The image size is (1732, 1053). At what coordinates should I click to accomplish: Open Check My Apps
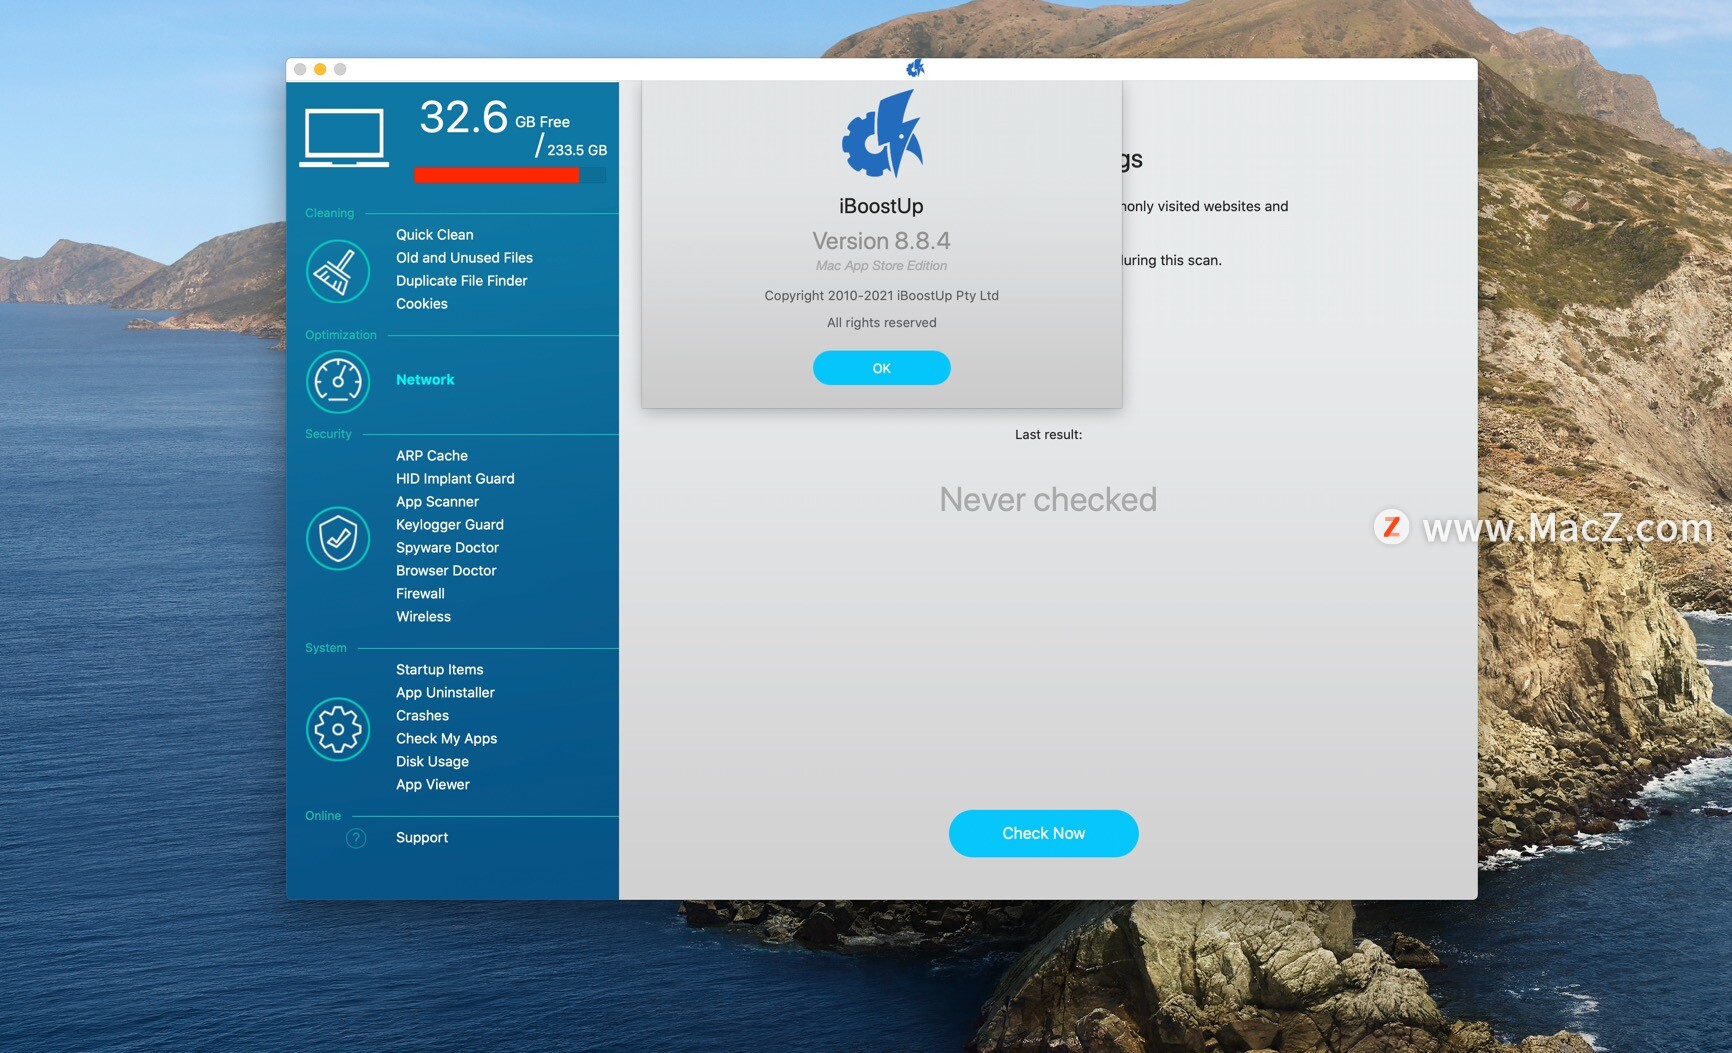[x=446, y=739]
